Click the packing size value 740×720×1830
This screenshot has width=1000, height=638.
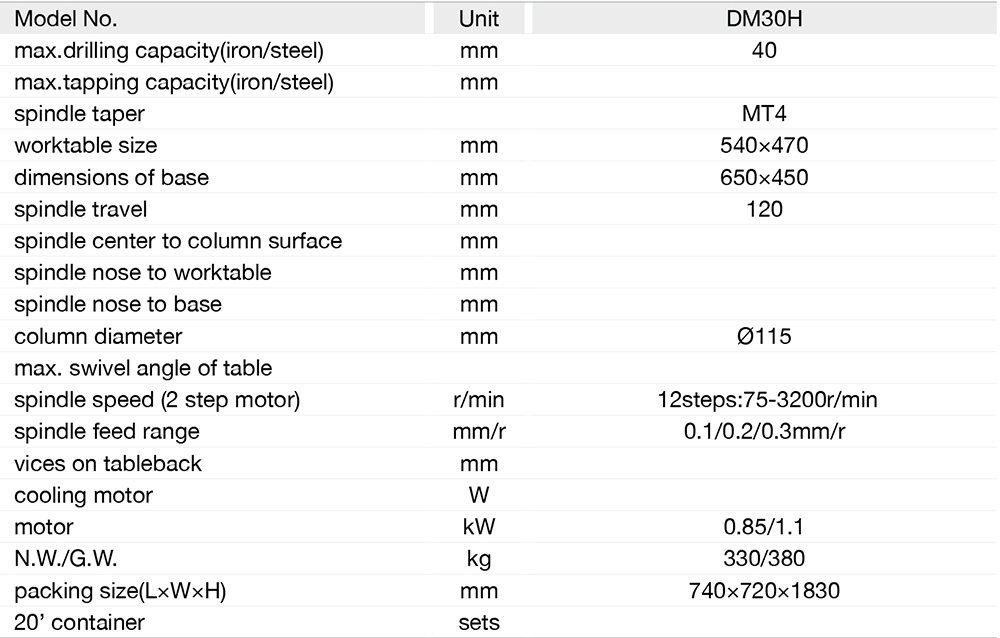click(x=764, y=591)
